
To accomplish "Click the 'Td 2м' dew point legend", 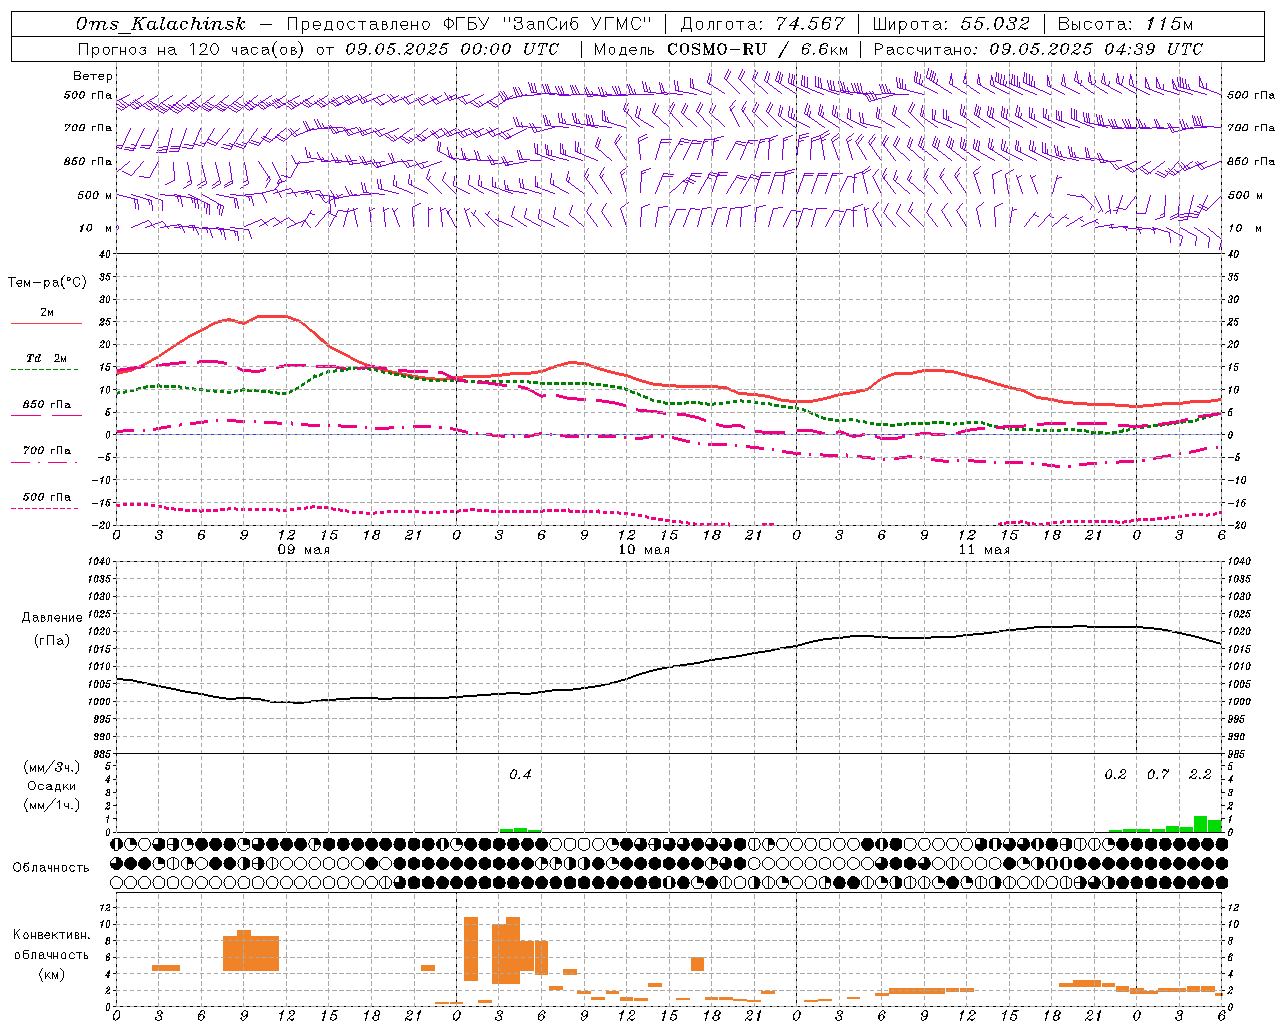I will [x=47, y=358].
